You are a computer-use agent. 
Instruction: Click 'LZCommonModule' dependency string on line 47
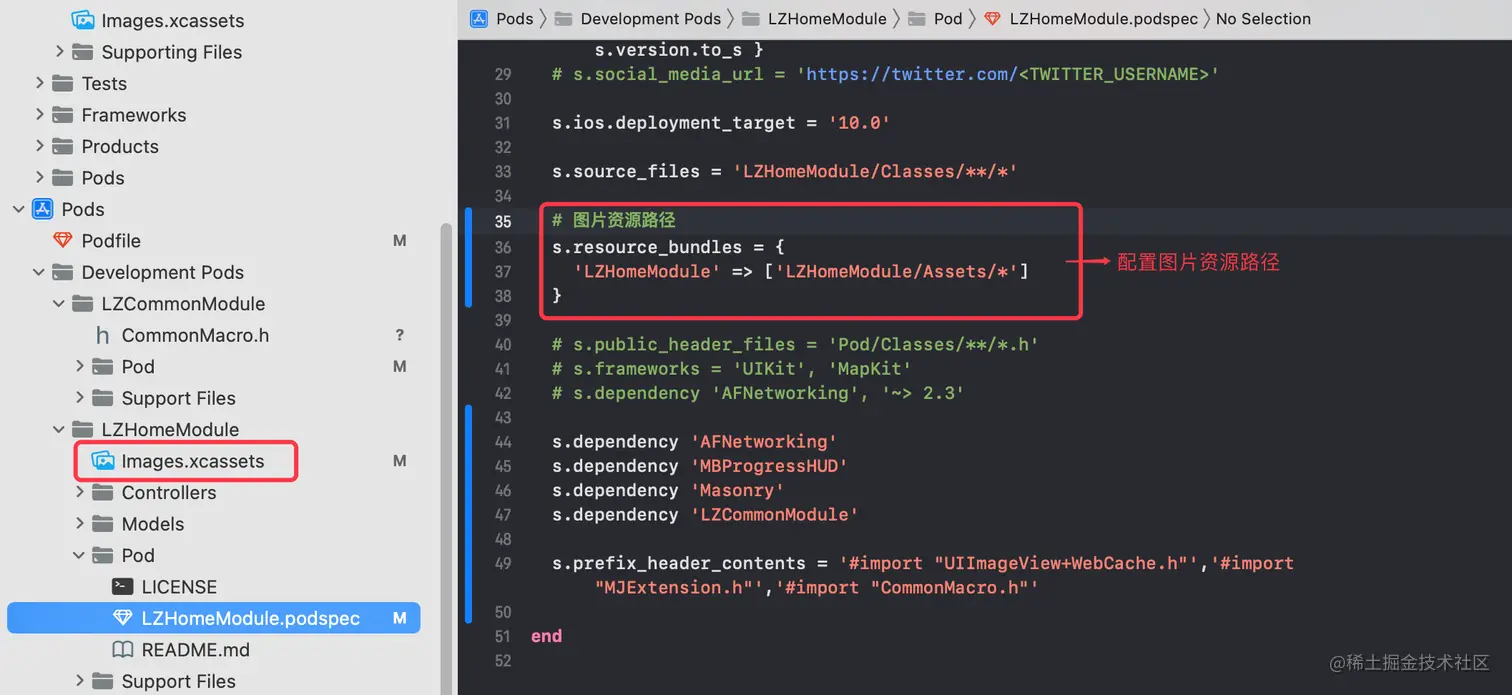774,514
